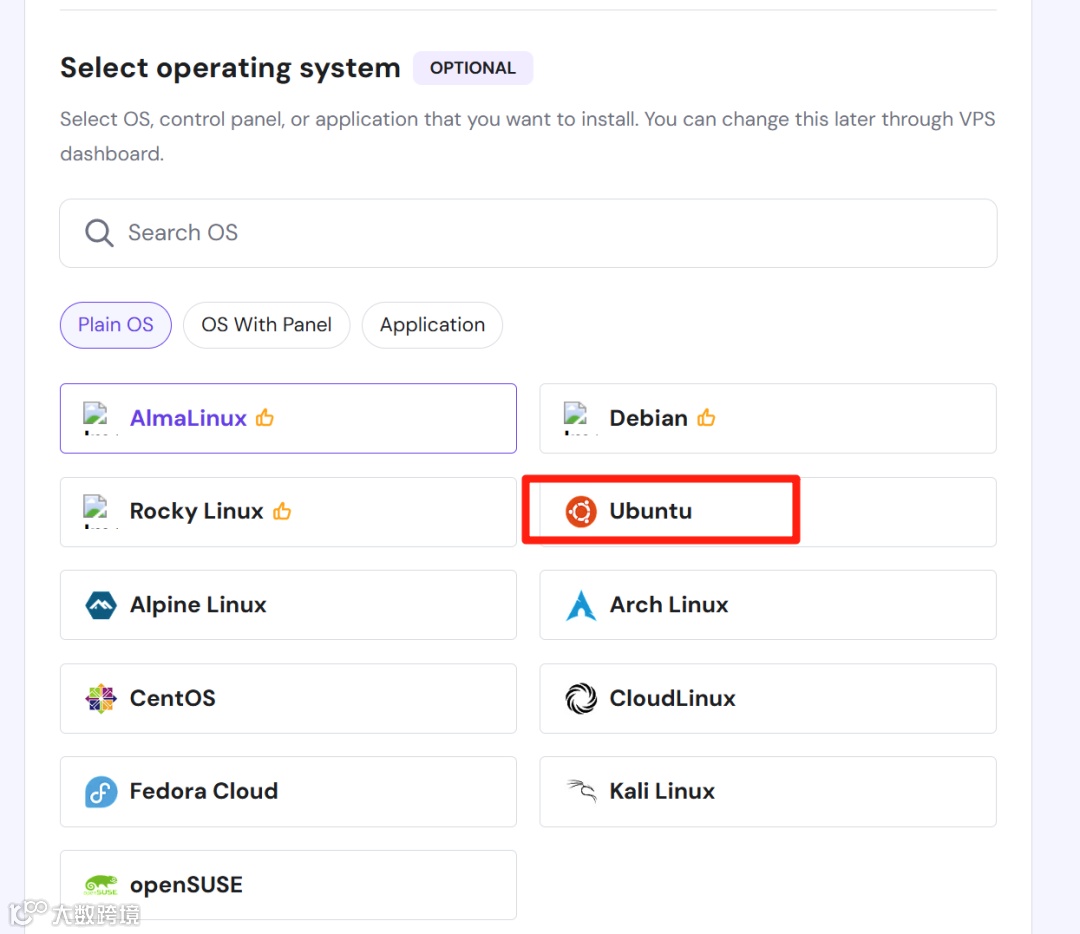Click the thumbs-up icon beside AlmaLinux
Screen dimensions: 1080x934
tap(265, 418)
